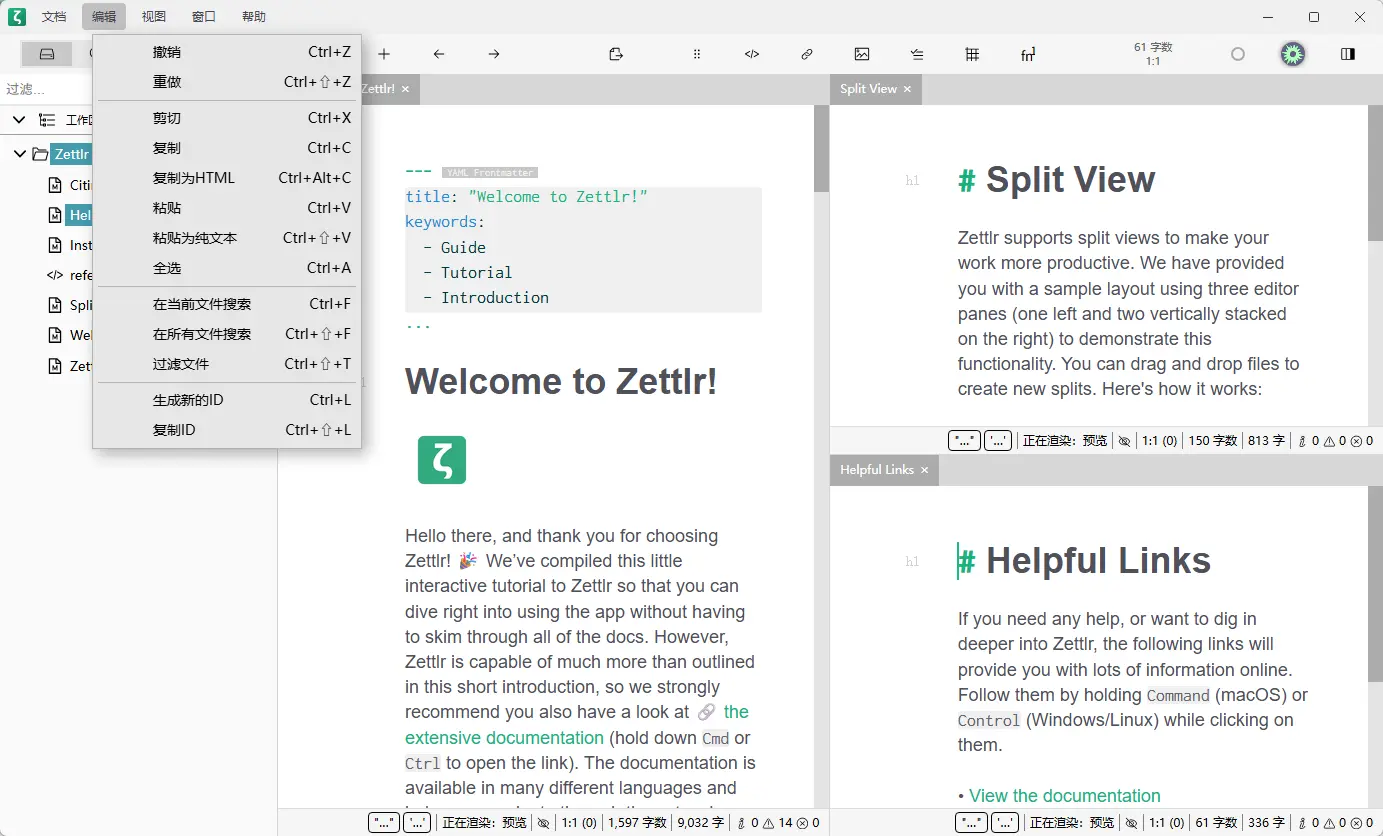The height and width of the screenshot is (836, 1383).
Task: Click the Zettlr folder icon in the file tree
Action: click(40, 154)
